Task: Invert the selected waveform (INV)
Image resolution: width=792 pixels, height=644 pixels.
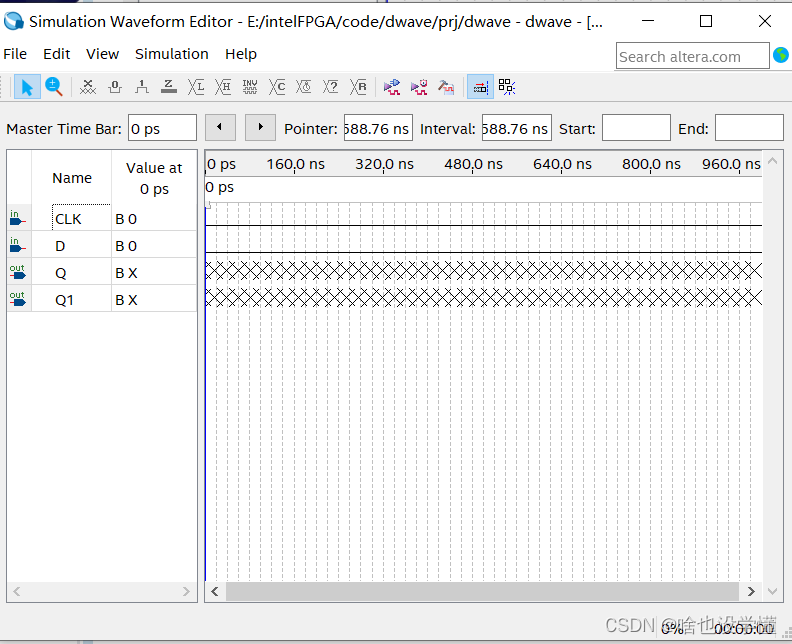Action: click(x=250, y=87)
